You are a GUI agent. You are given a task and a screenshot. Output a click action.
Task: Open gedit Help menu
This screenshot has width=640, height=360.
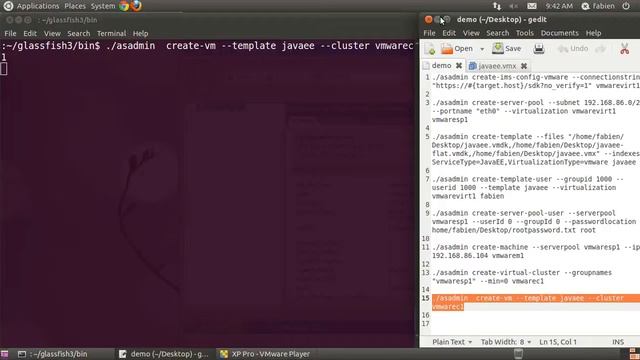pos(593,33)
